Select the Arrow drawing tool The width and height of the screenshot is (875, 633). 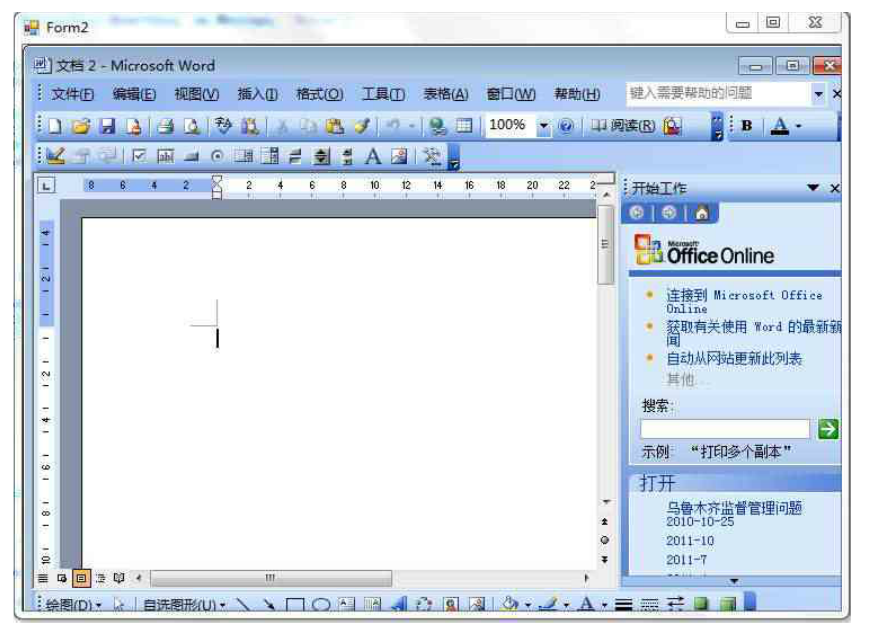click(269, 605)
